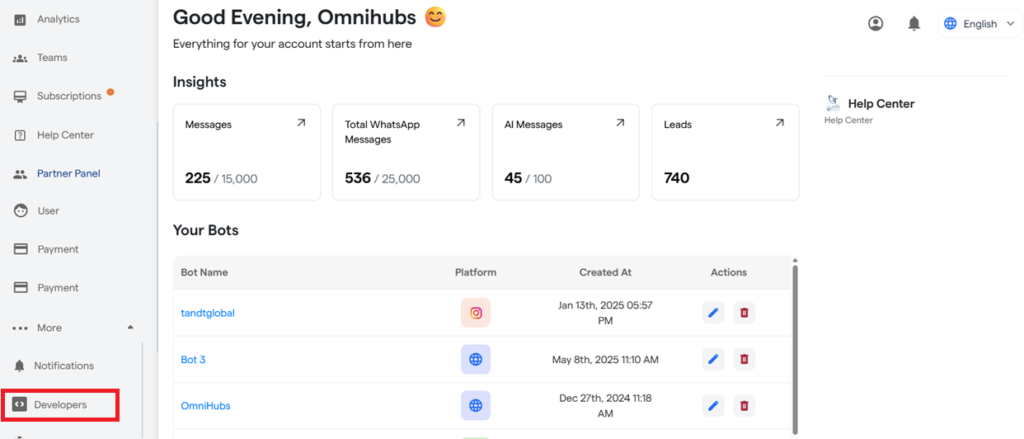Open the user account profile icon
The height and width of the screenshot is (439, 1024).
click(876, 24)
